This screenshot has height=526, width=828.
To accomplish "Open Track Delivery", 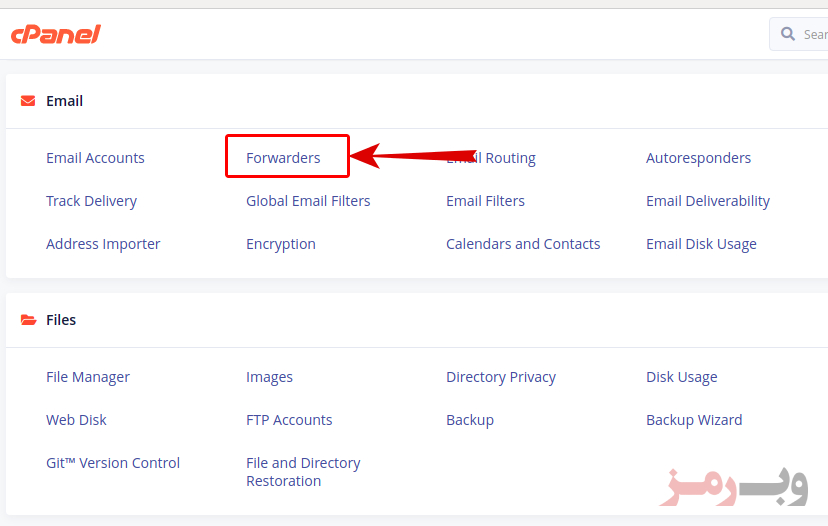I will point(91,201).
